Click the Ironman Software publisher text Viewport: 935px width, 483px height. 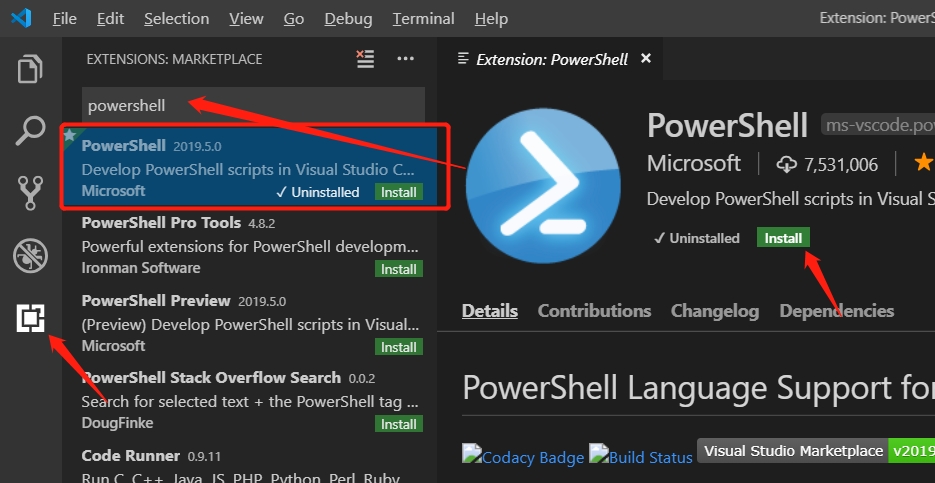click(x=141, y=268)
